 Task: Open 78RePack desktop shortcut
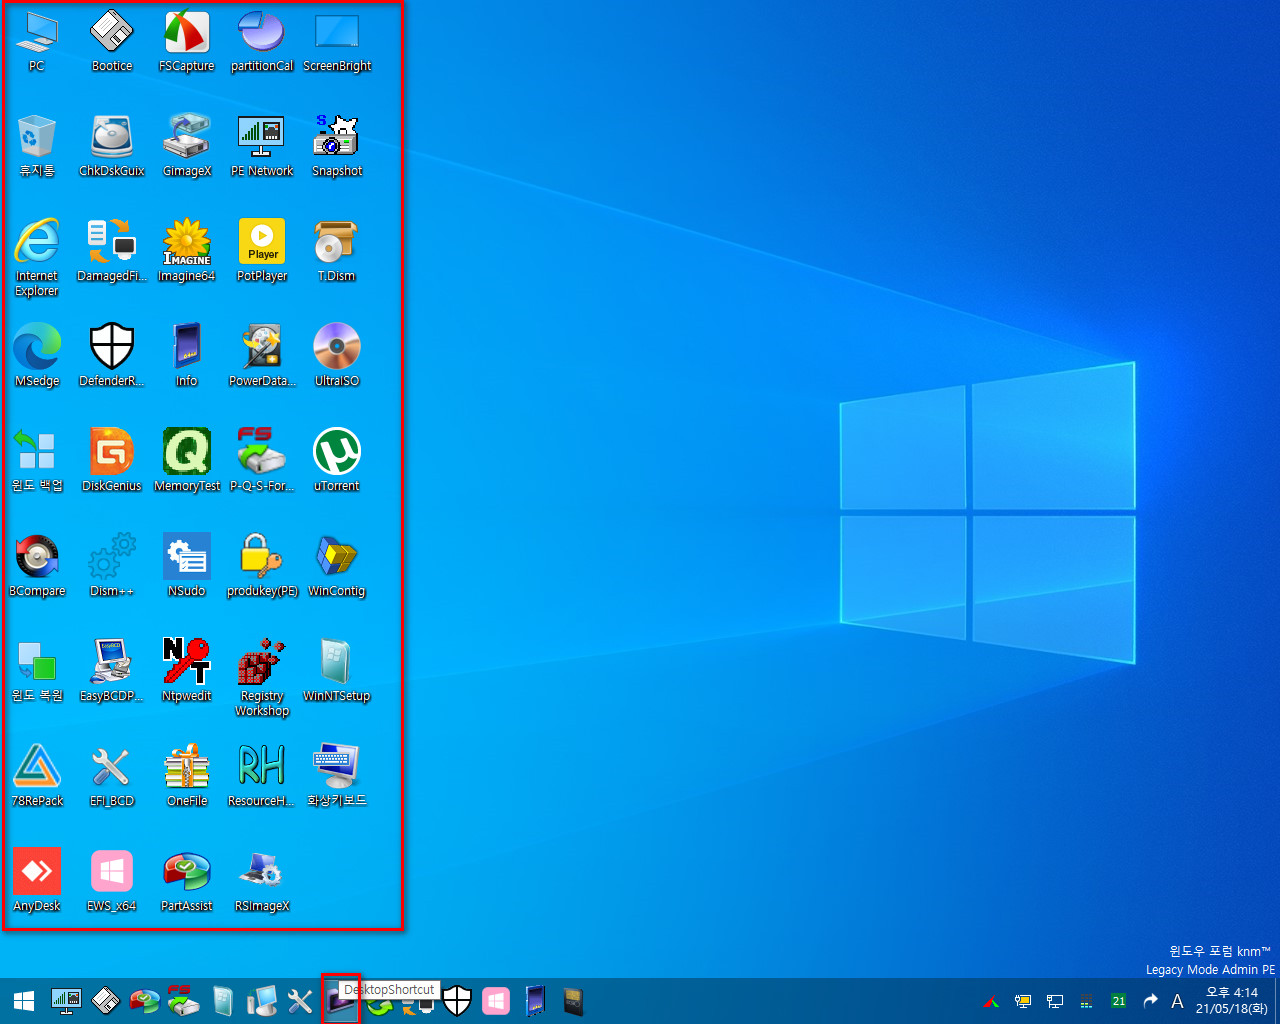click(x=37, y=777)
